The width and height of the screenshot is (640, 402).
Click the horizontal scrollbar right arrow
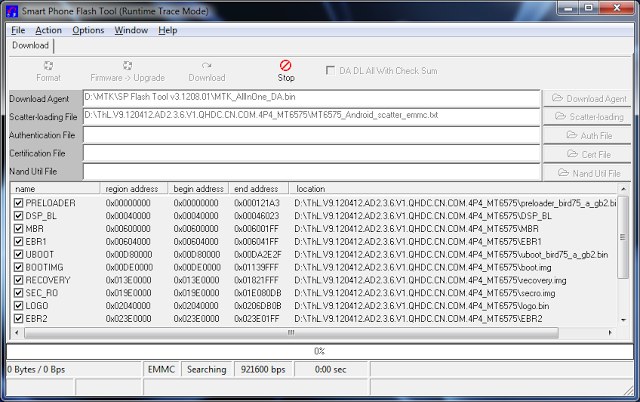click(x=610, y=333)
